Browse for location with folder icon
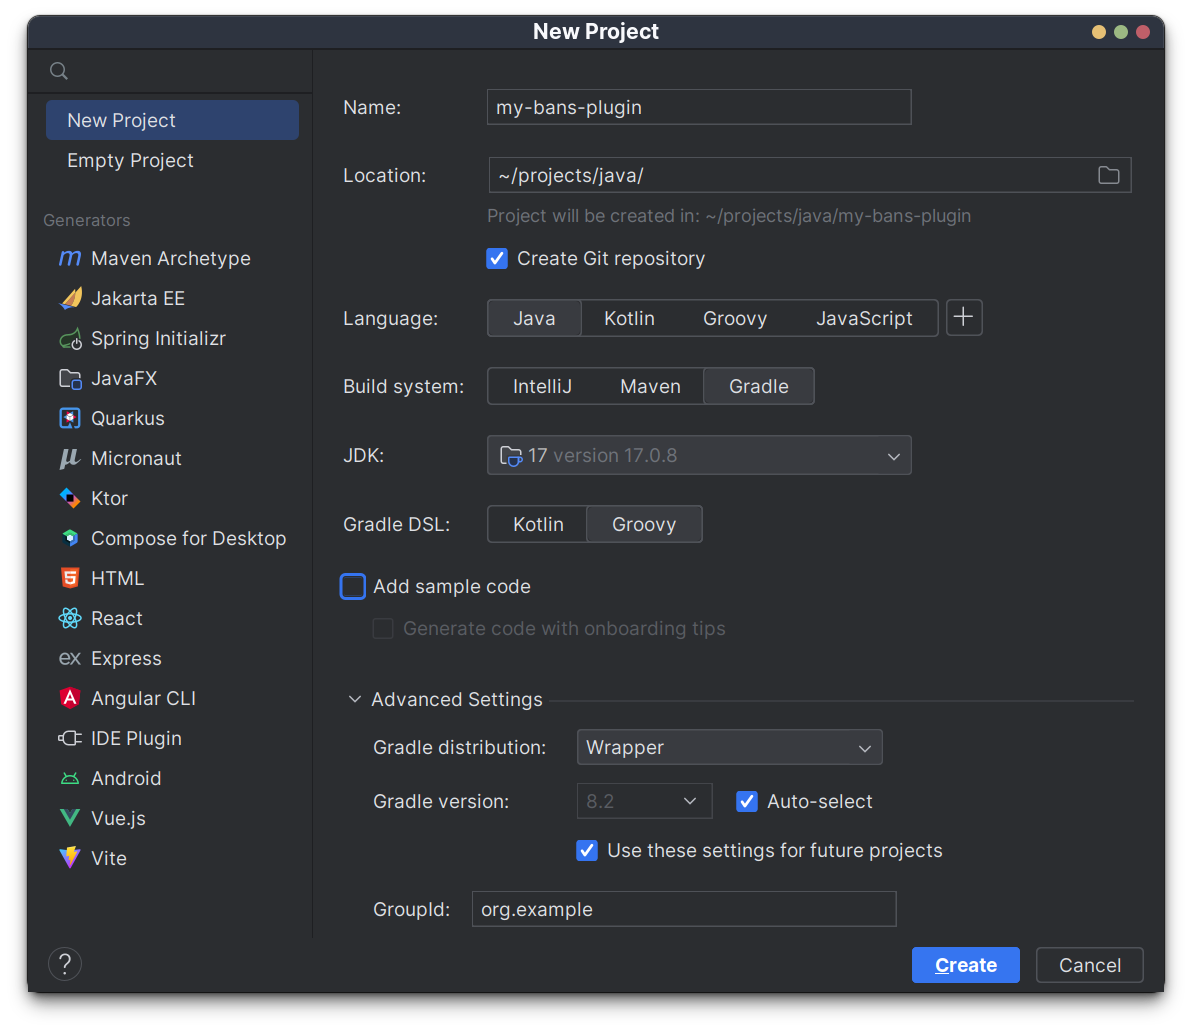This screenshot has height=1032, width=1192. pos(1108,176)
